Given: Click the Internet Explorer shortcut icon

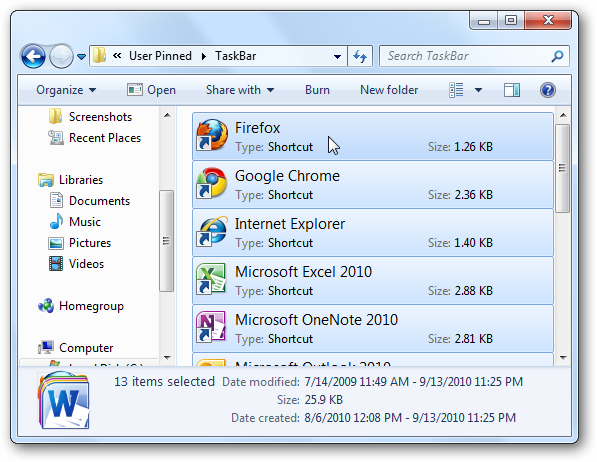Looking at the screenshot, I should [x=212, y=231].
